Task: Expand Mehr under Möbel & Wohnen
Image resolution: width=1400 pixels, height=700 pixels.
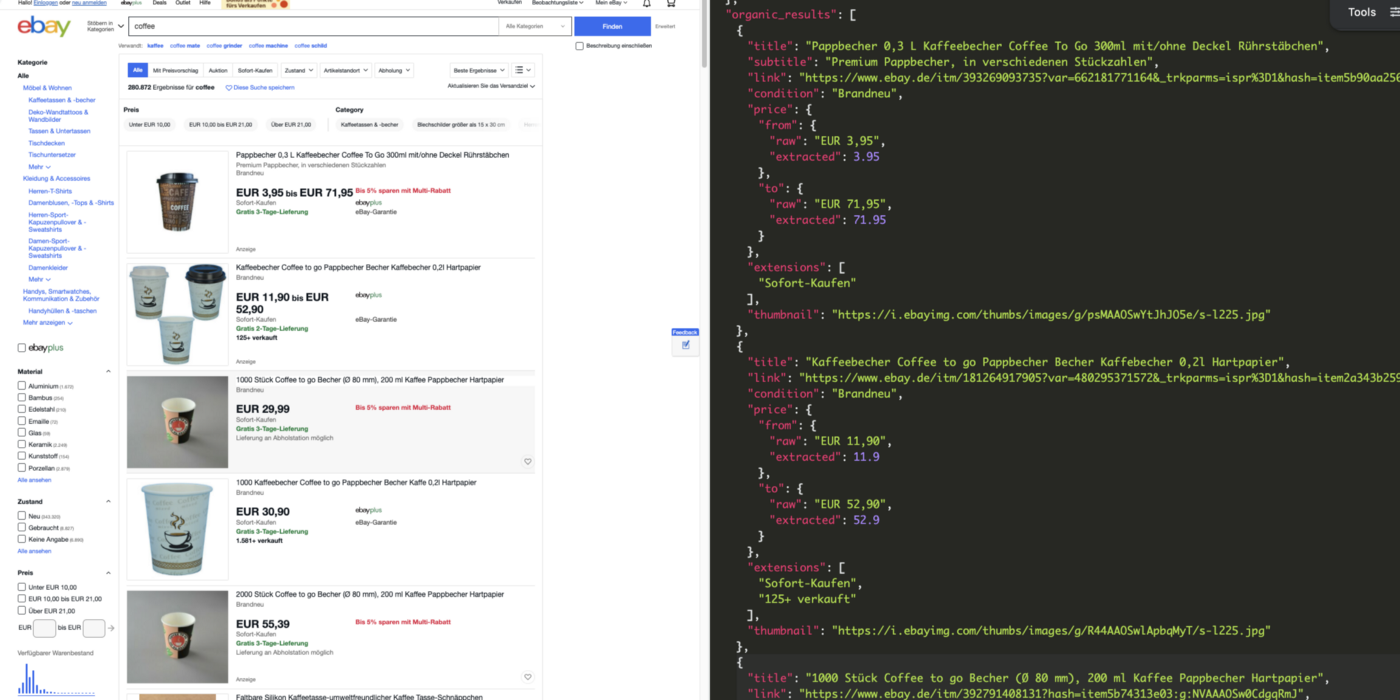Action: tap(39, 167)
